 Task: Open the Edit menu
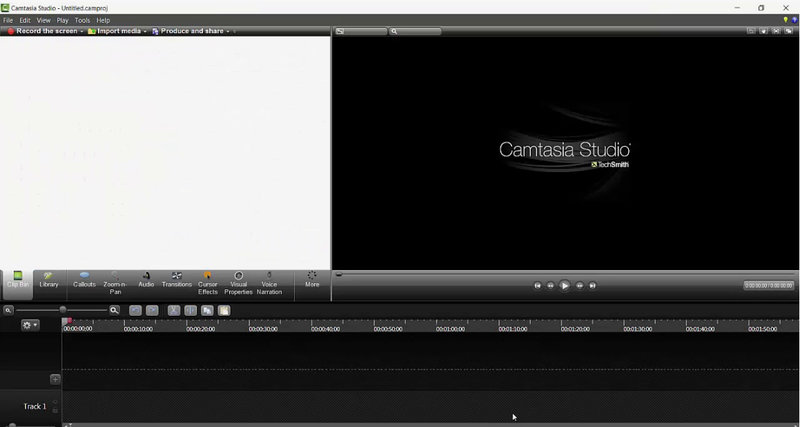pos(25,20)
